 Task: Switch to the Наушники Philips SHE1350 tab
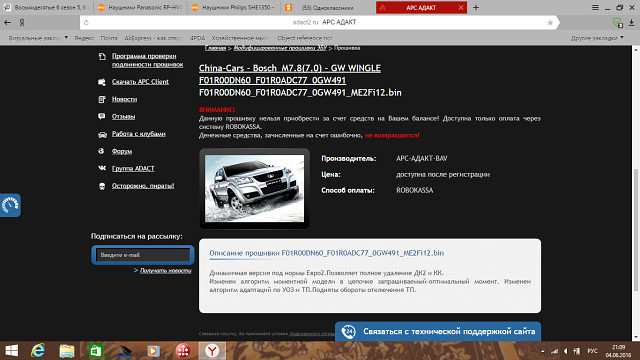click(233, 7)
